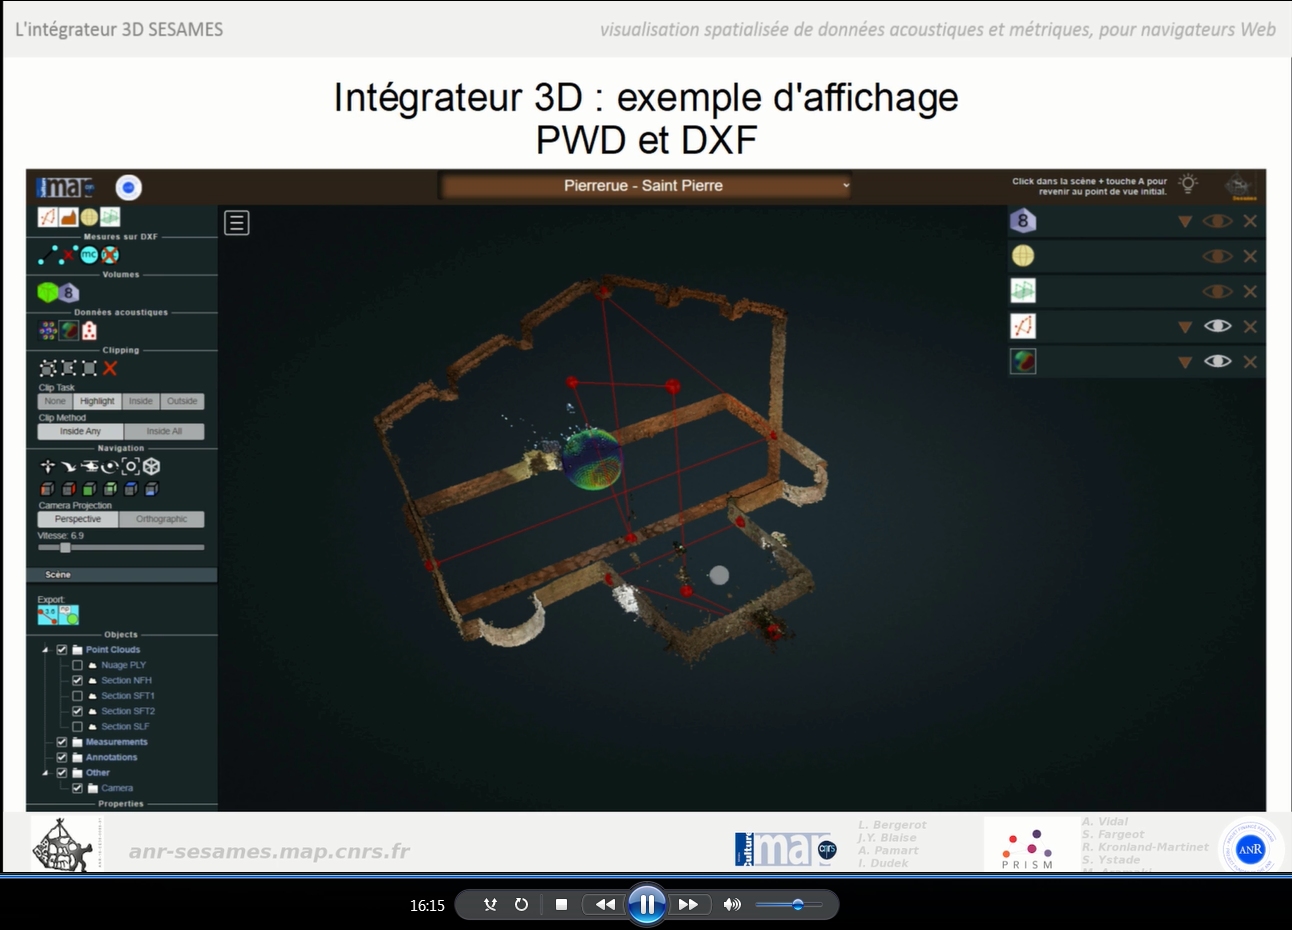Set the view to the green-face cube preset

coord(89,489)
